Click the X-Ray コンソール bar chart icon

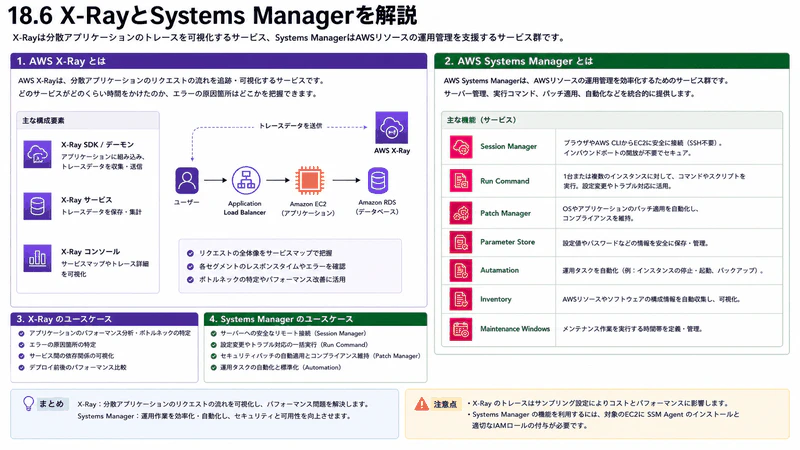click(x=37, y=258)
